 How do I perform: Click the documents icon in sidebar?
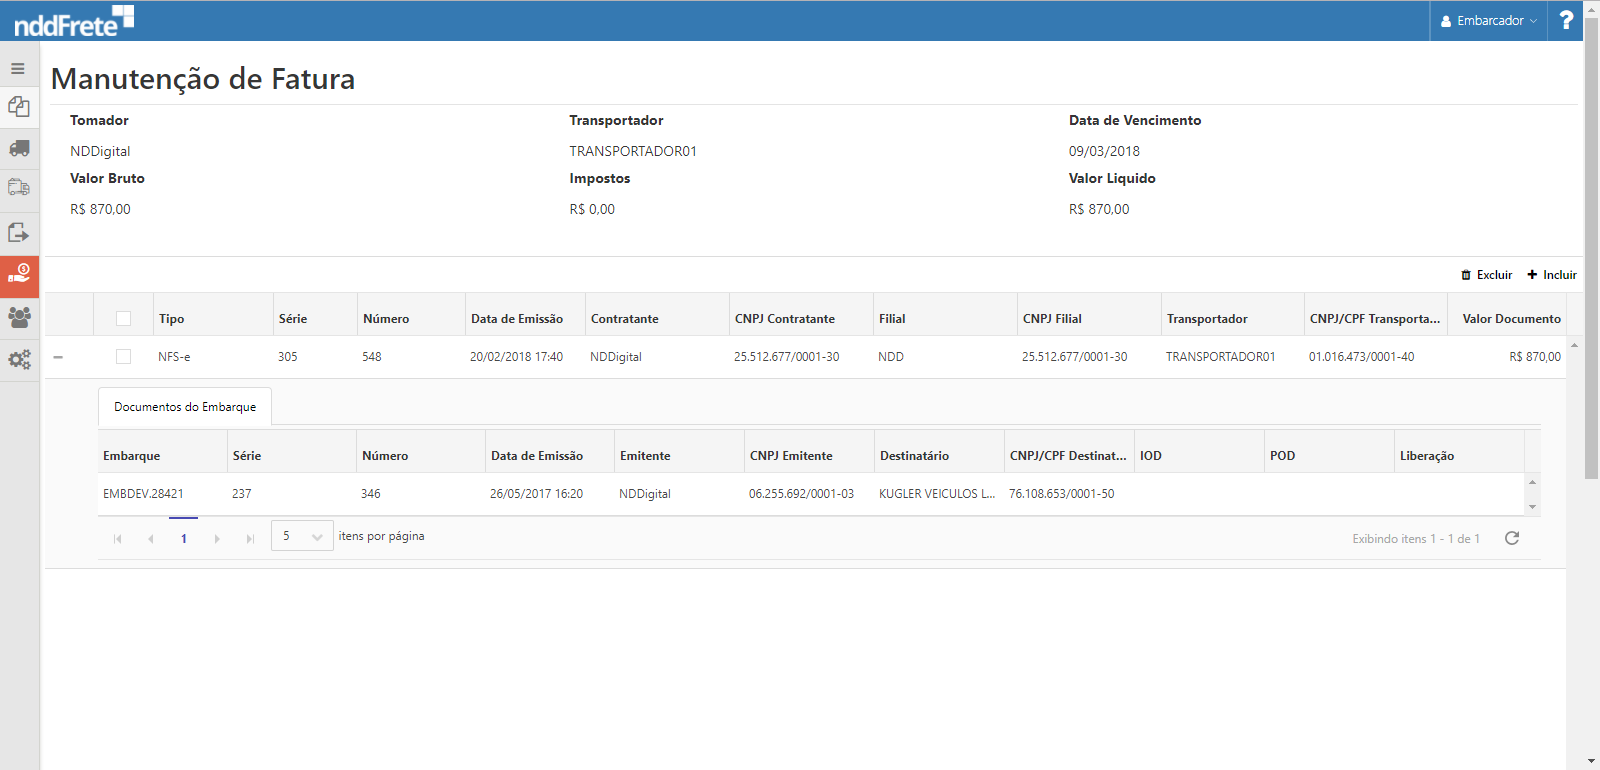19,107
